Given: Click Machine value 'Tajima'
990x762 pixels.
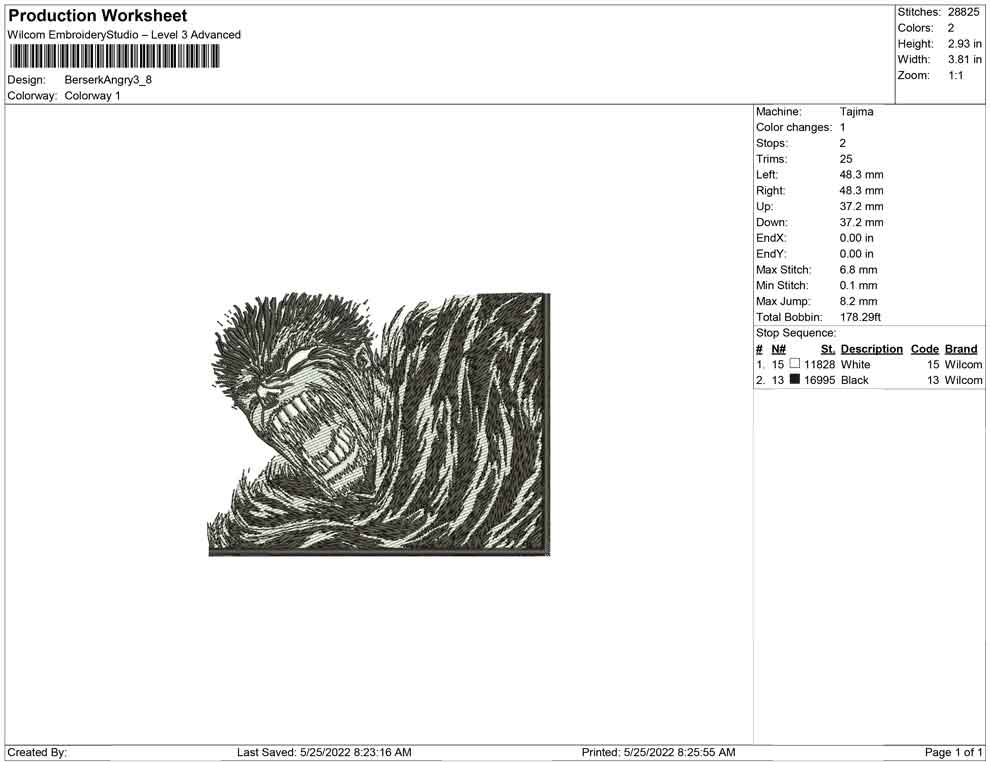Looking at the screenshot, I should point(856,112).
